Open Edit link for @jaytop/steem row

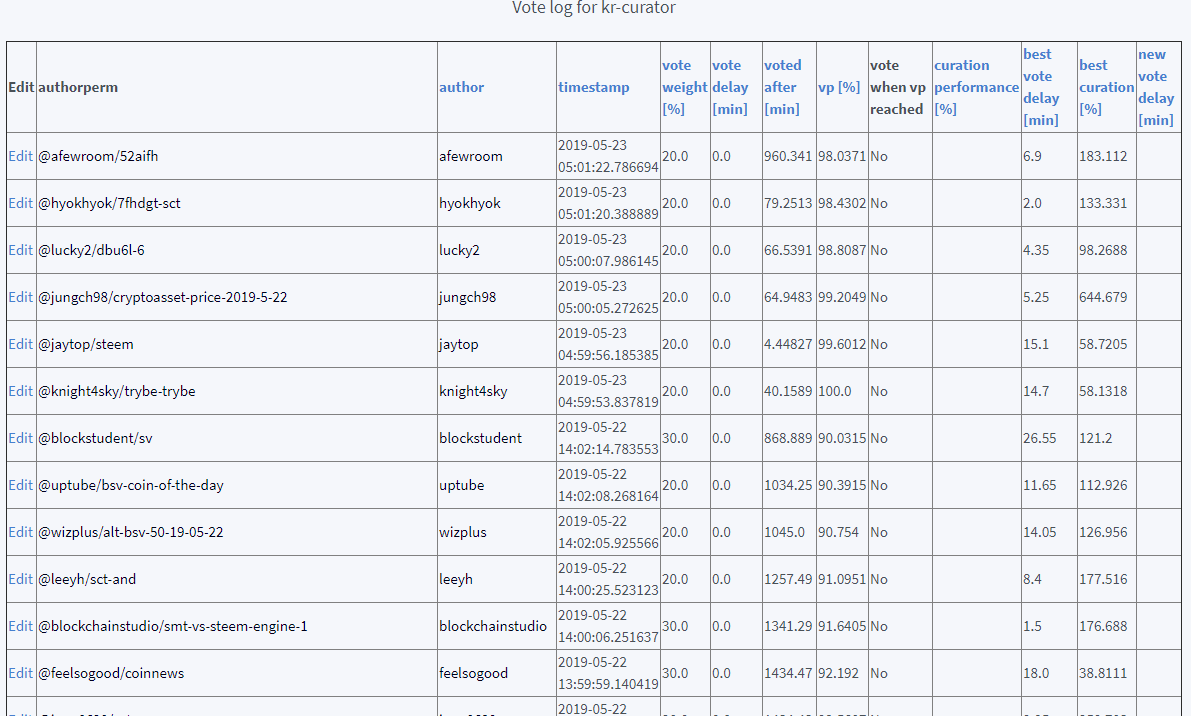click(x=21, y=345)
